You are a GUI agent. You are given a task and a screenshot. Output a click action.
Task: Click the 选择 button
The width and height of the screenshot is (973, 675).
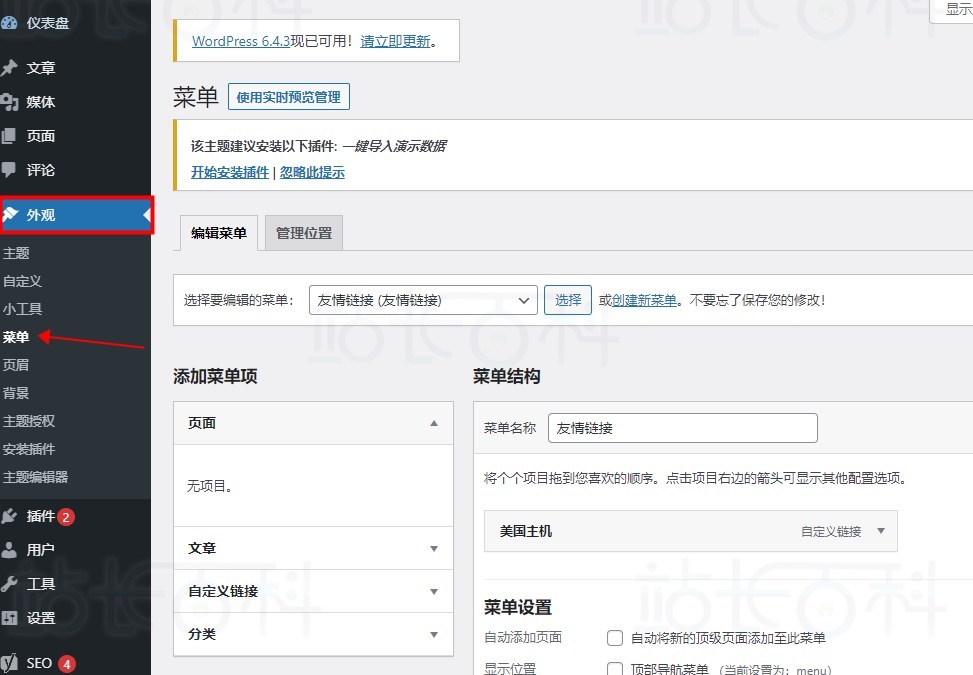coord(568,300)
